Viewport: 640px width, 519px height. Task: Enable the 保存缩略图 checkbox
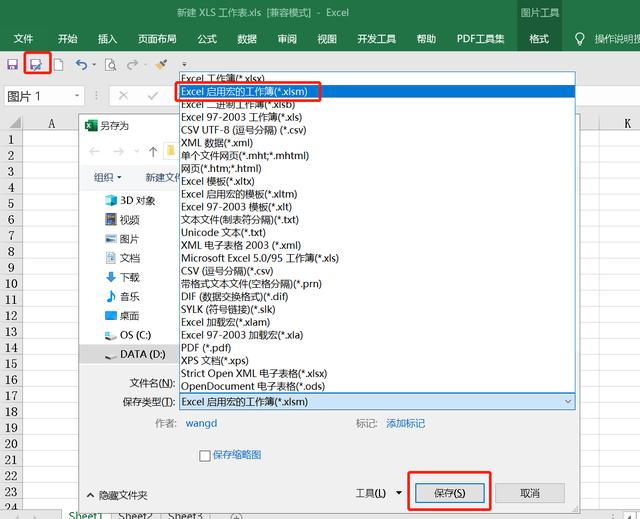click(x=204, y=455)
